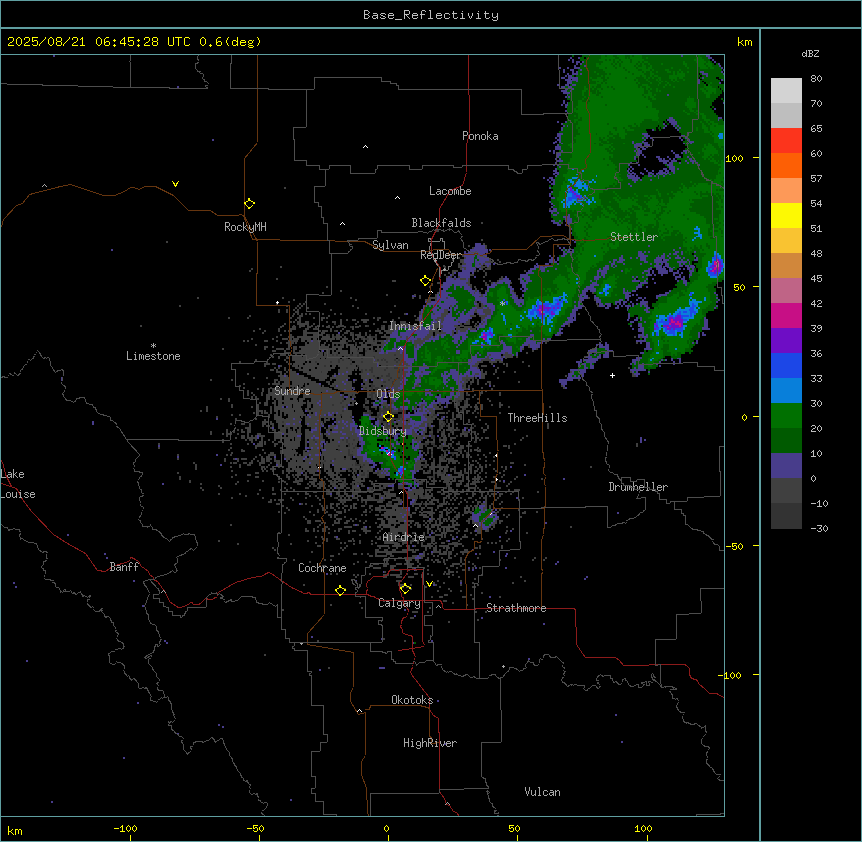Click the yellow diamond marker above RockyMH
The image size is (862, 842).
pyautogui.click(x=249, y=204)
